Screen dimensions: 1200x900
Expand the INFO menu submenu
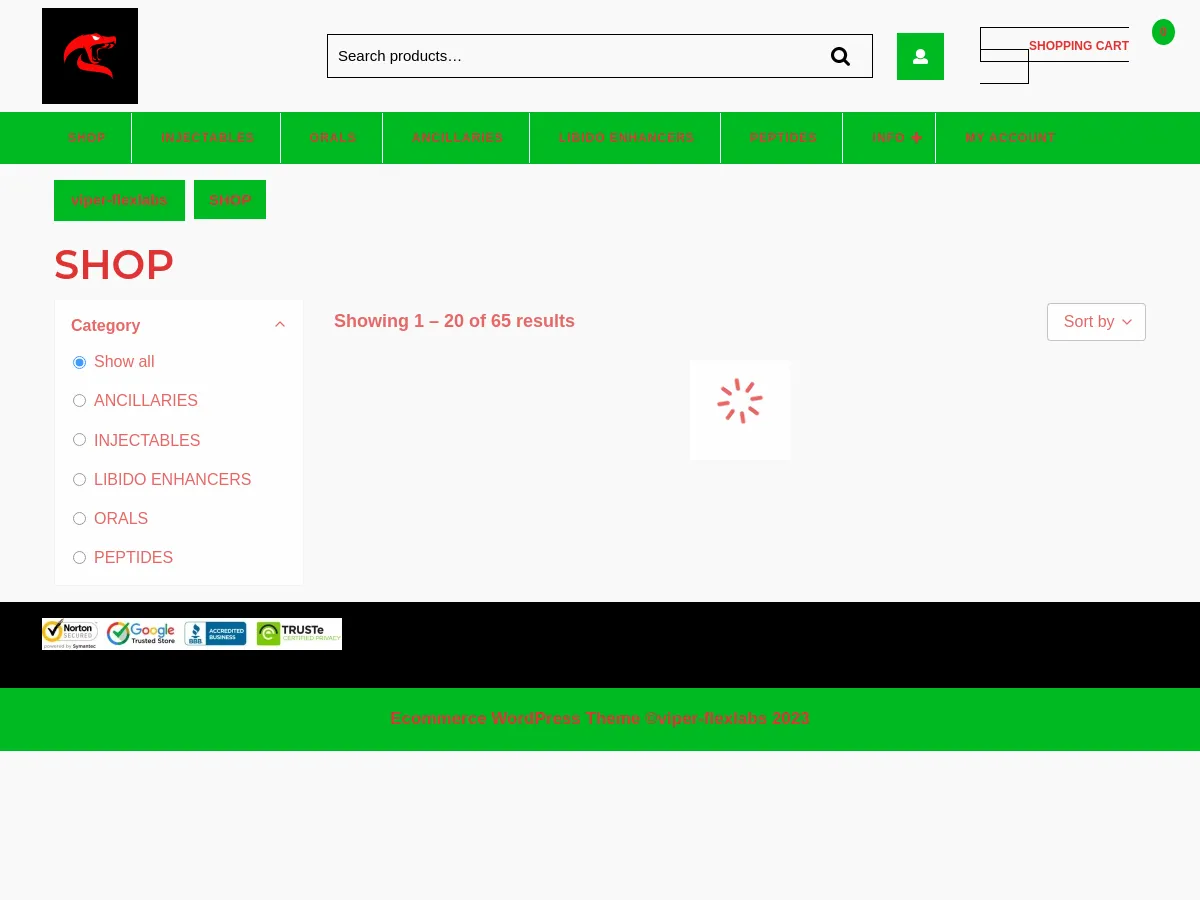coord(917,138)
